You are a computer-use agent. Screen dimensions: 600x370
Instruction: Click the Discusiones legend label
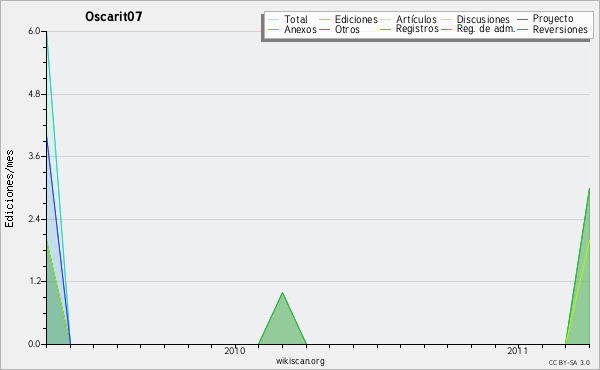coord(483,19)
